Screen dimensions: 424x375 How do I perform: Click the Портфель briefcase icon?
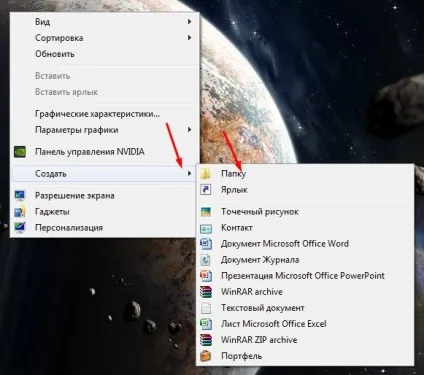[206, 356]
